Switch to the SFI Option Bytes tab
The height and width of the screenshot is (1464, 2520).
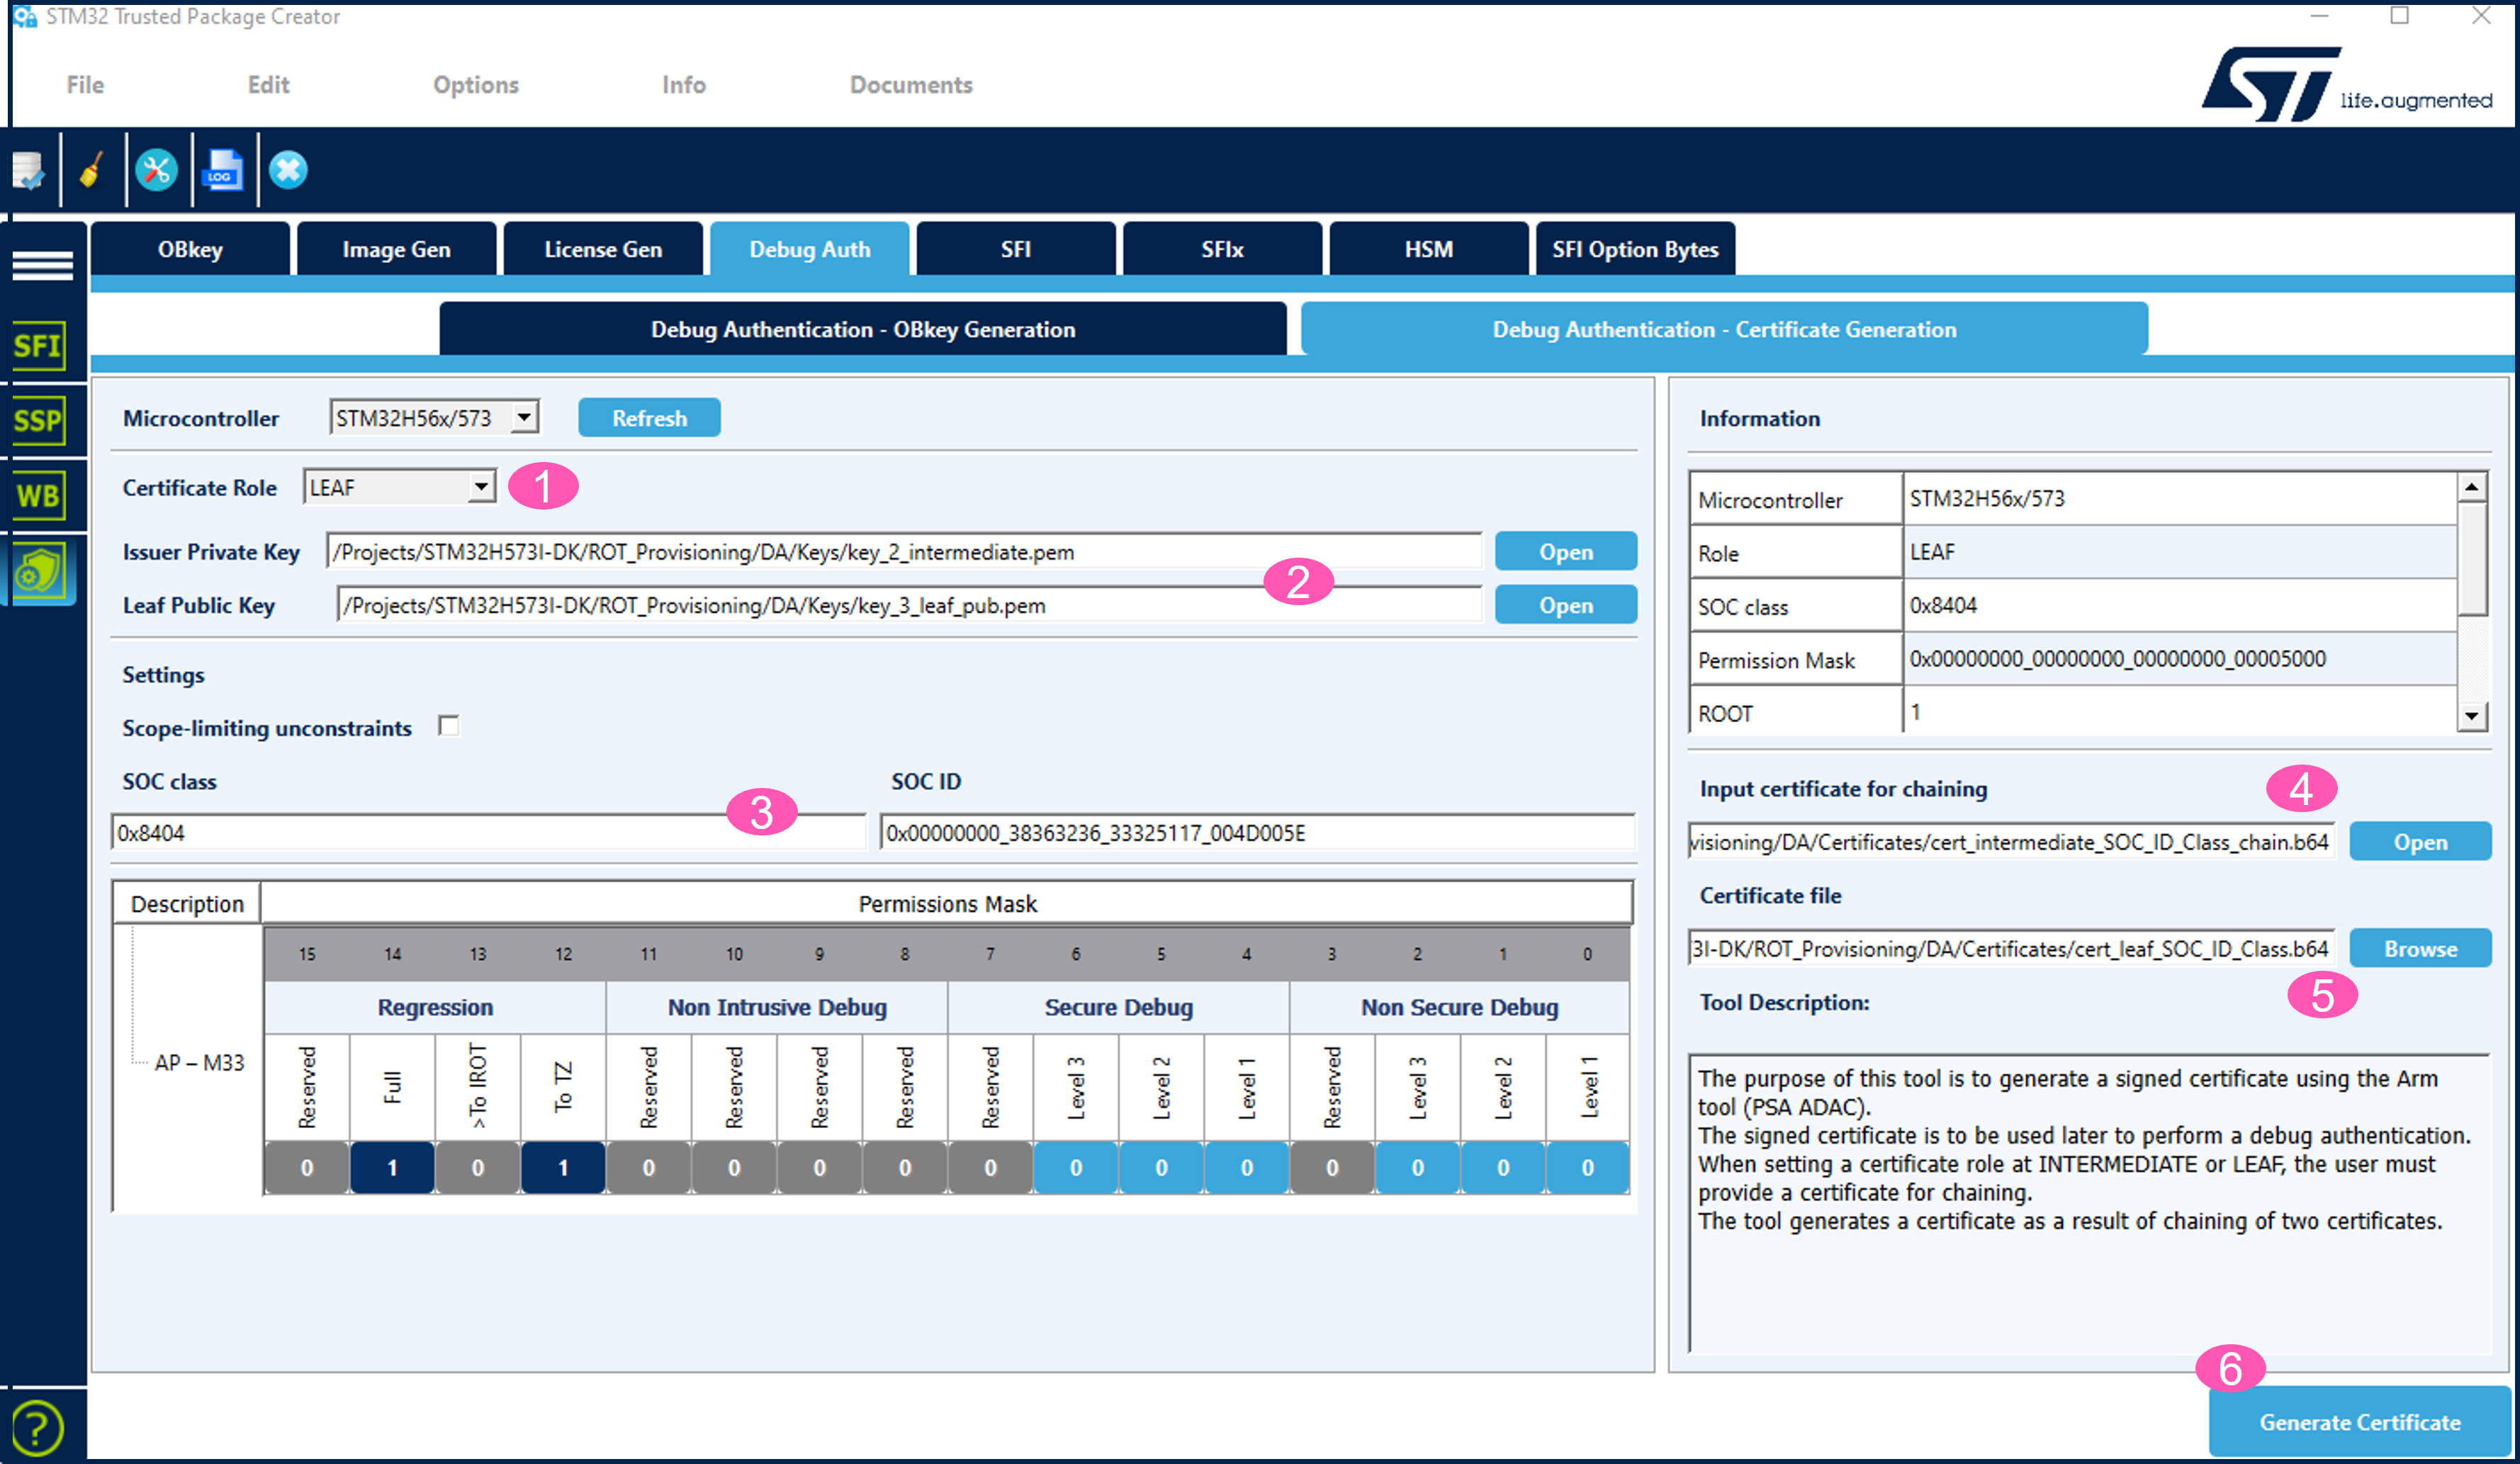point(1635,249)
